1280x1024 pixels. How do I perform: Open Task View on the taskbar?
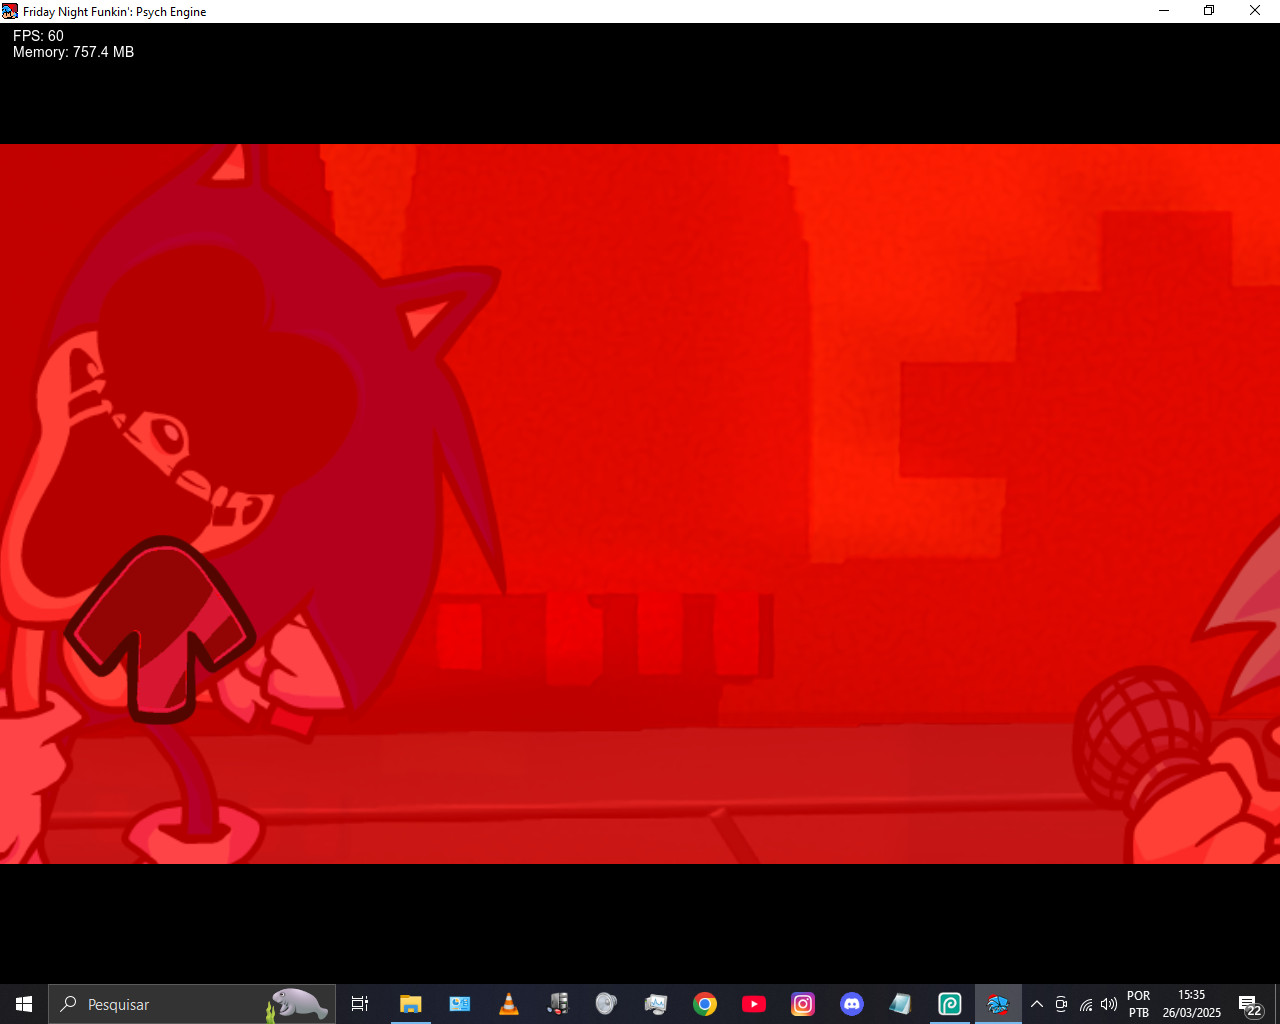[x=360, y=1004]
